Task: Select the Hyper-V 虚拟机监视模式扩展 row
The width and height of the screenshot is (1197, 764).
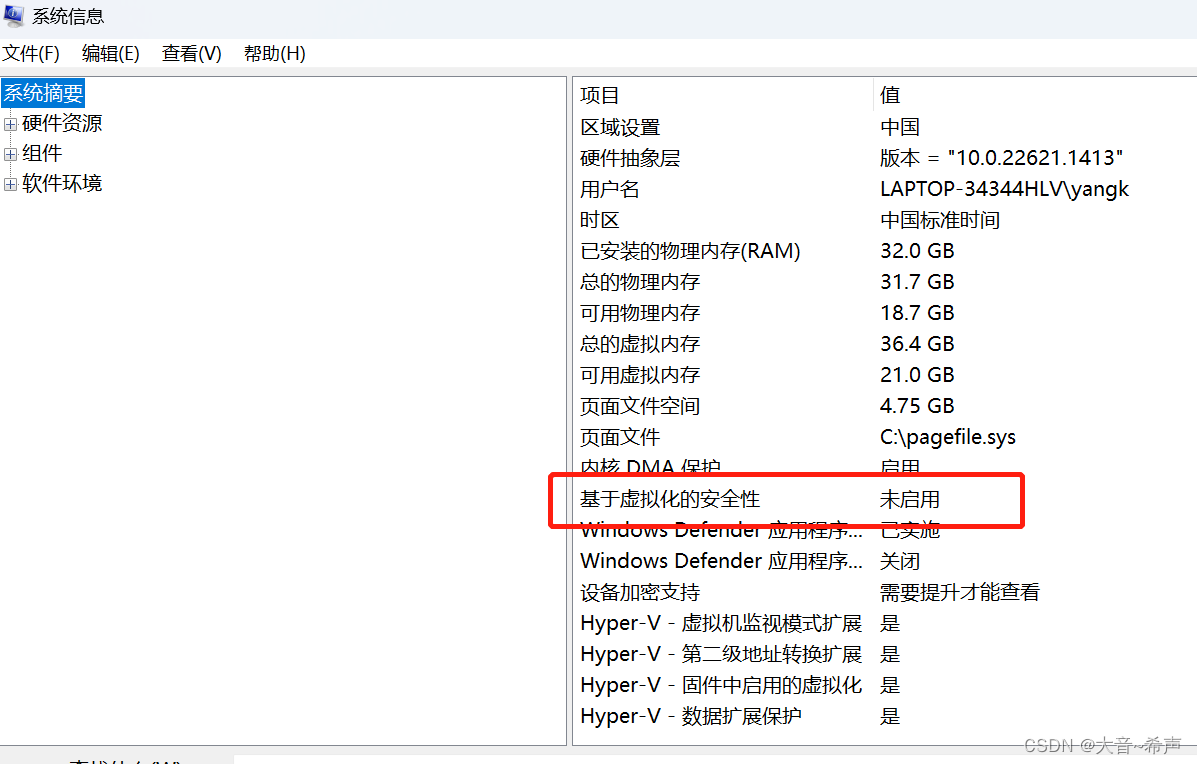Action: coord(886,623)
